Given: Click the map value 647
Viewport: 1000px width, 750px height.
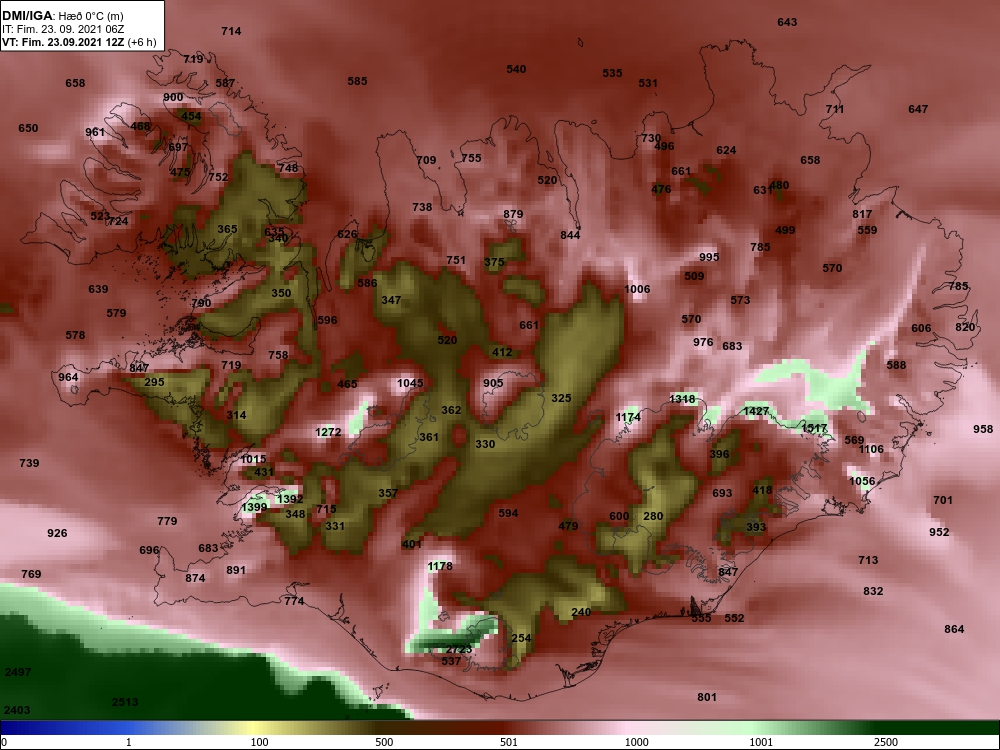Looking at the screenshot, I should pos(918,109).
